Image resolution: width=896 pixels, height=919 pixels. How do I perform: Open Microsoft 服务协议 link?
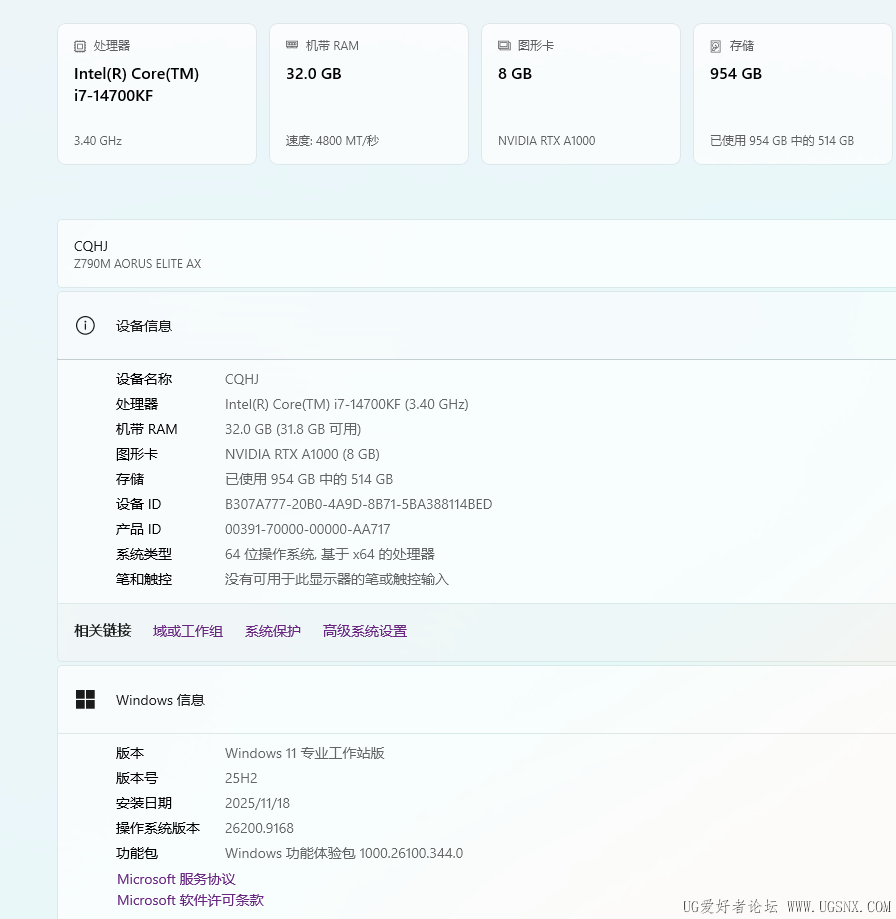click(176, 879)
